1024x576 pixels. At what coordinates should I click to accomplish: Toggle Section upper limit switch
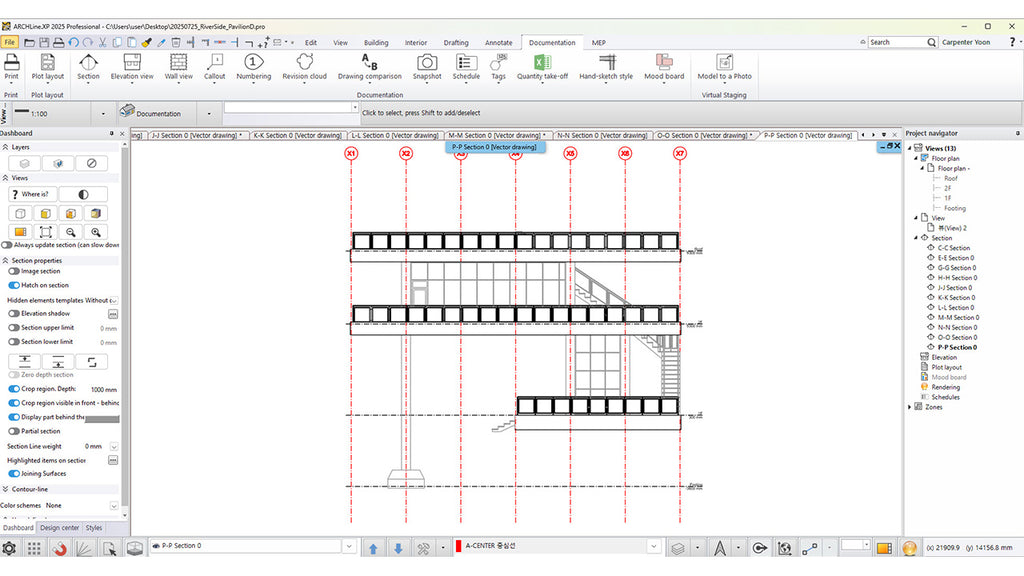[x=14, y=328]
